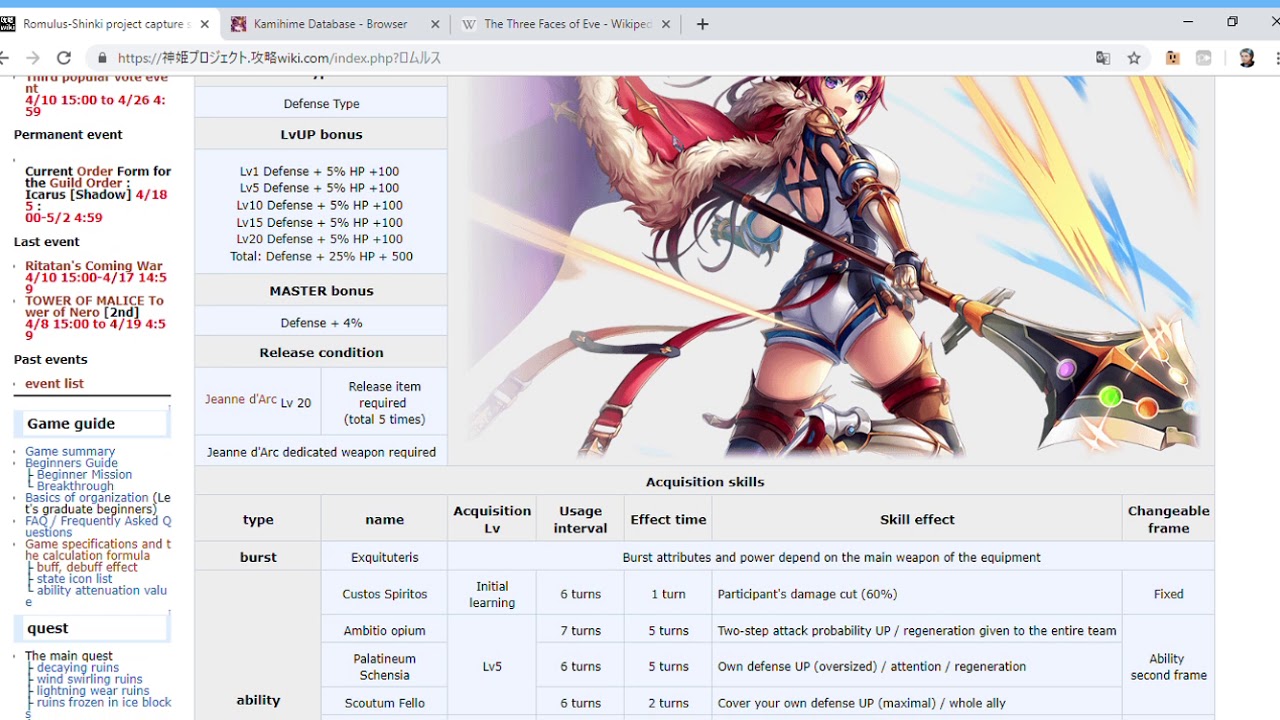
Task: Click the Custos Spiritos ability cell
Action: 384,594
